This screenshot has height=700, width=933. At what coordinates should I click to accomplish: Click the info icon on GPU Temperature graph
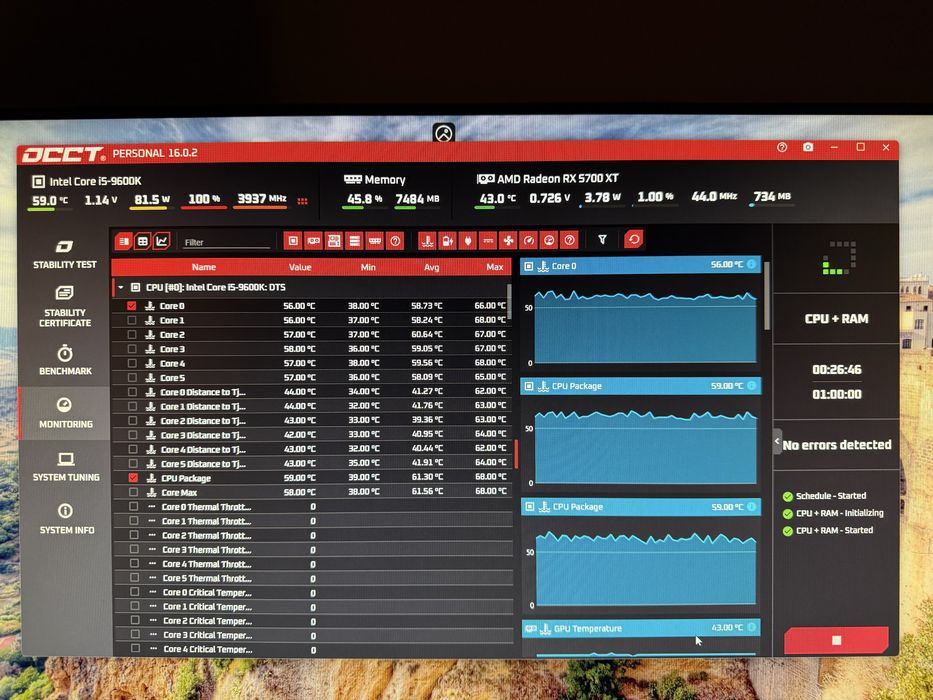coord(752,627)
